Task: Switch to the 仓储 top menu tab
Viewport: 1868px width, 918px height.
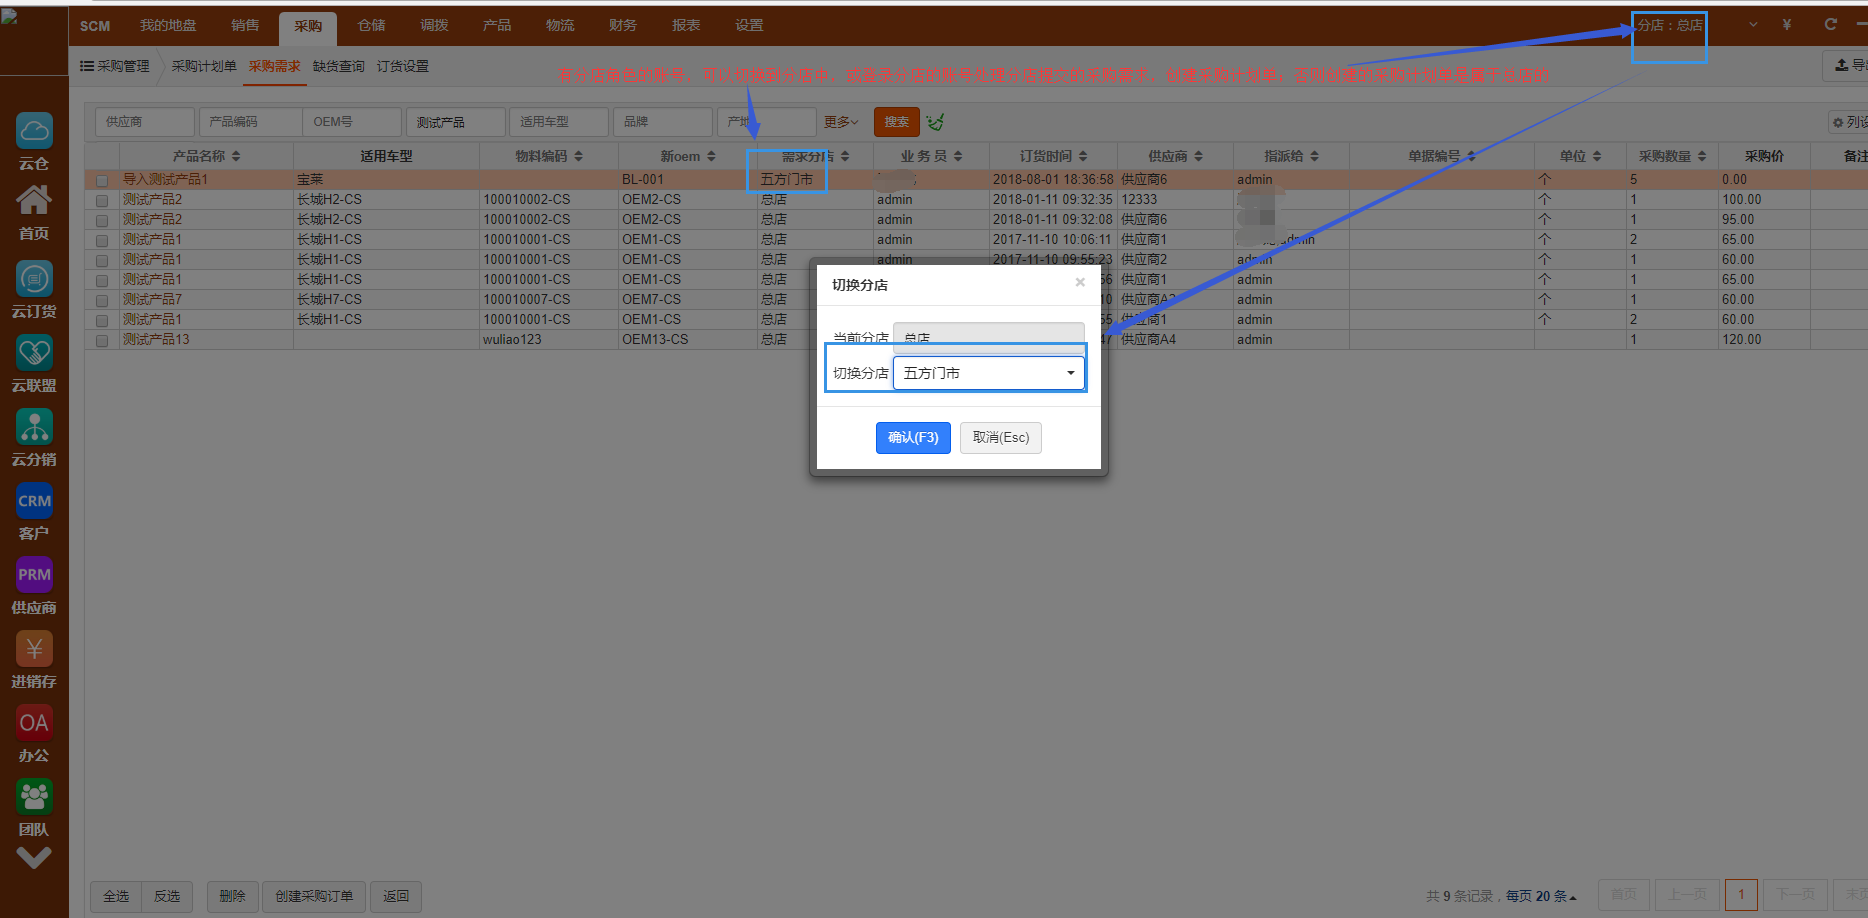Action: [371, 25]
